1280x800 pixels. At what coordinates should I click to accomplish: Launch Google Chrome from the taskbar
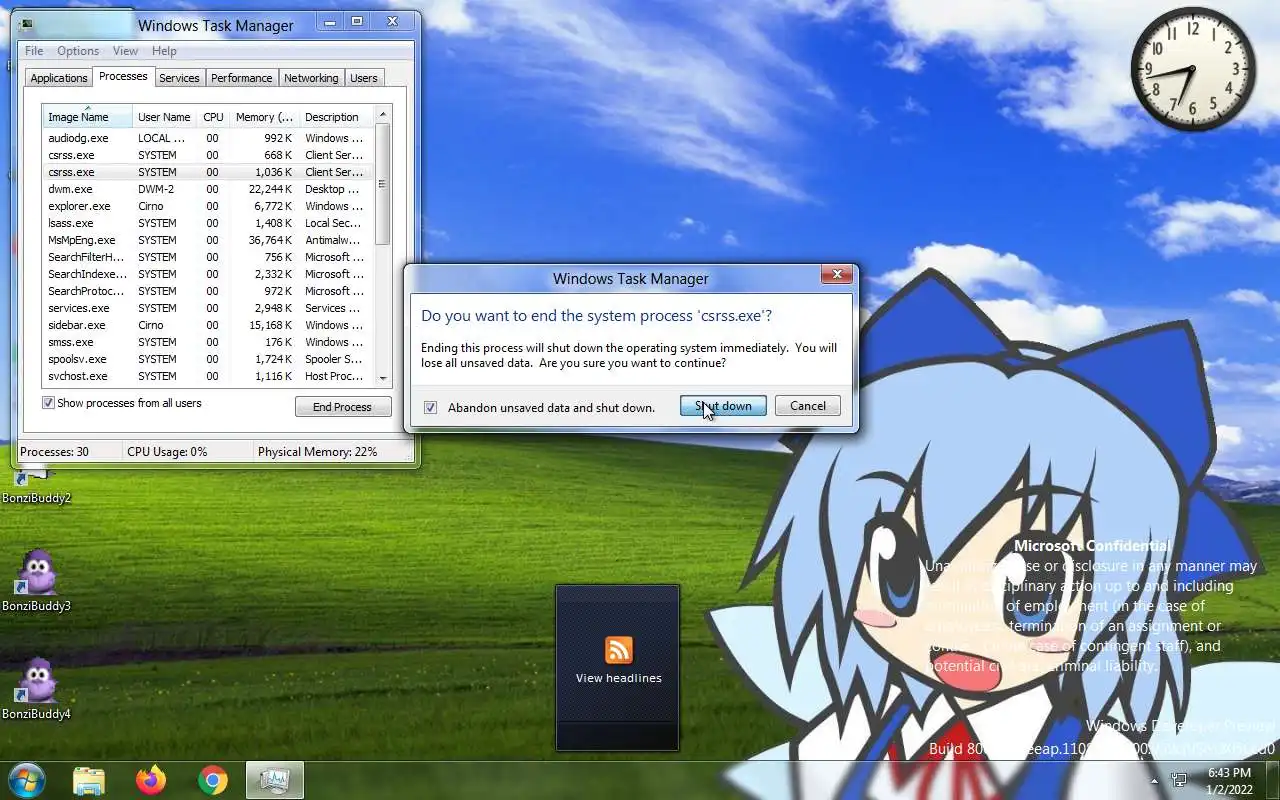coord(212,780)
